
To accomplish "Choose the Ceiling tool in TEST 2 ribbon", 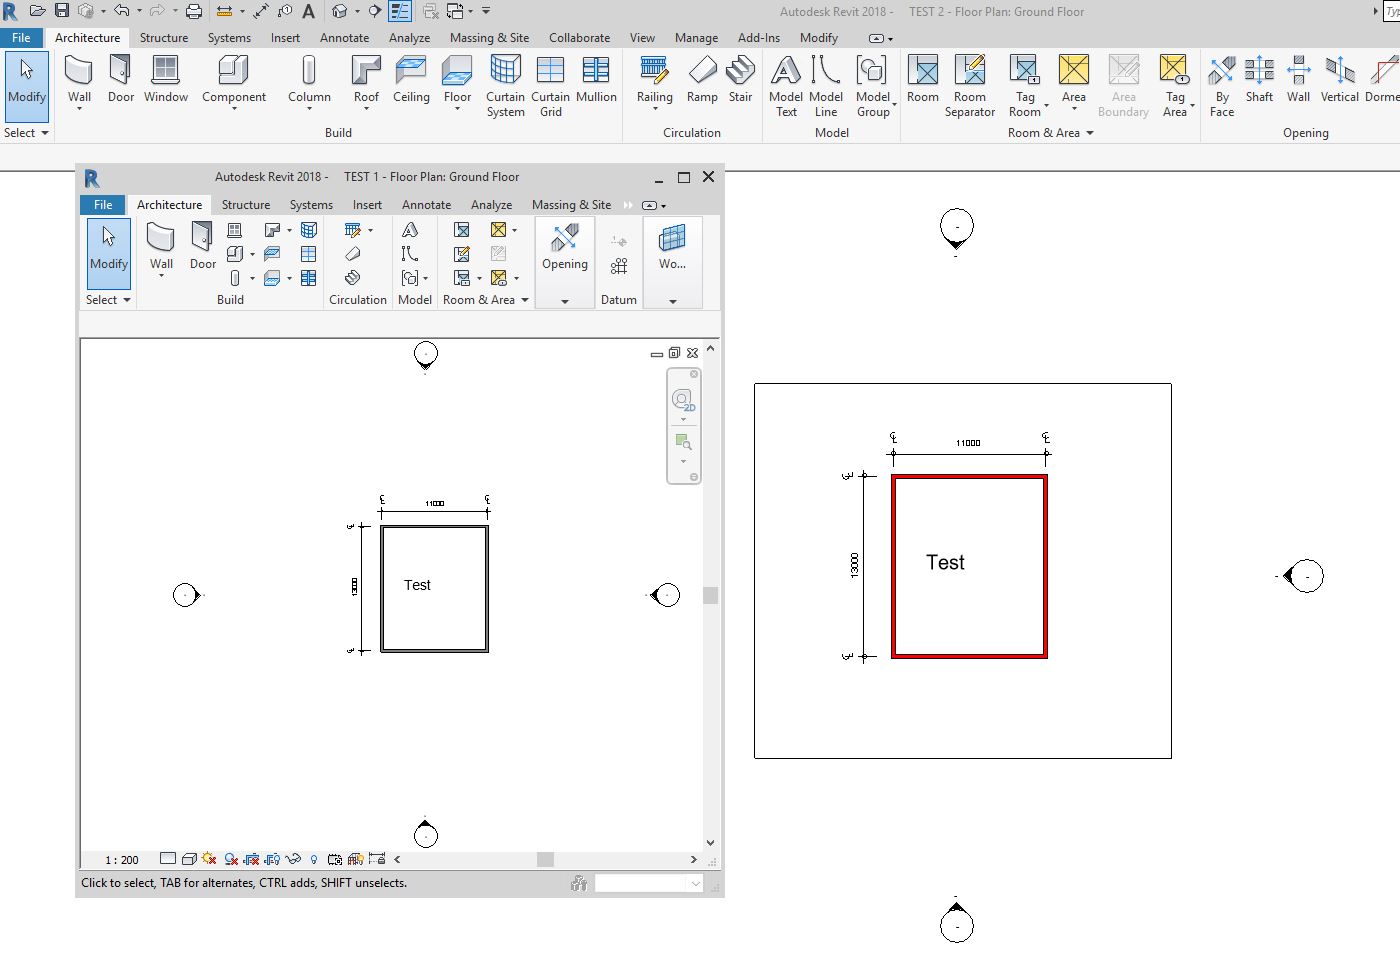I will point(411,80).
